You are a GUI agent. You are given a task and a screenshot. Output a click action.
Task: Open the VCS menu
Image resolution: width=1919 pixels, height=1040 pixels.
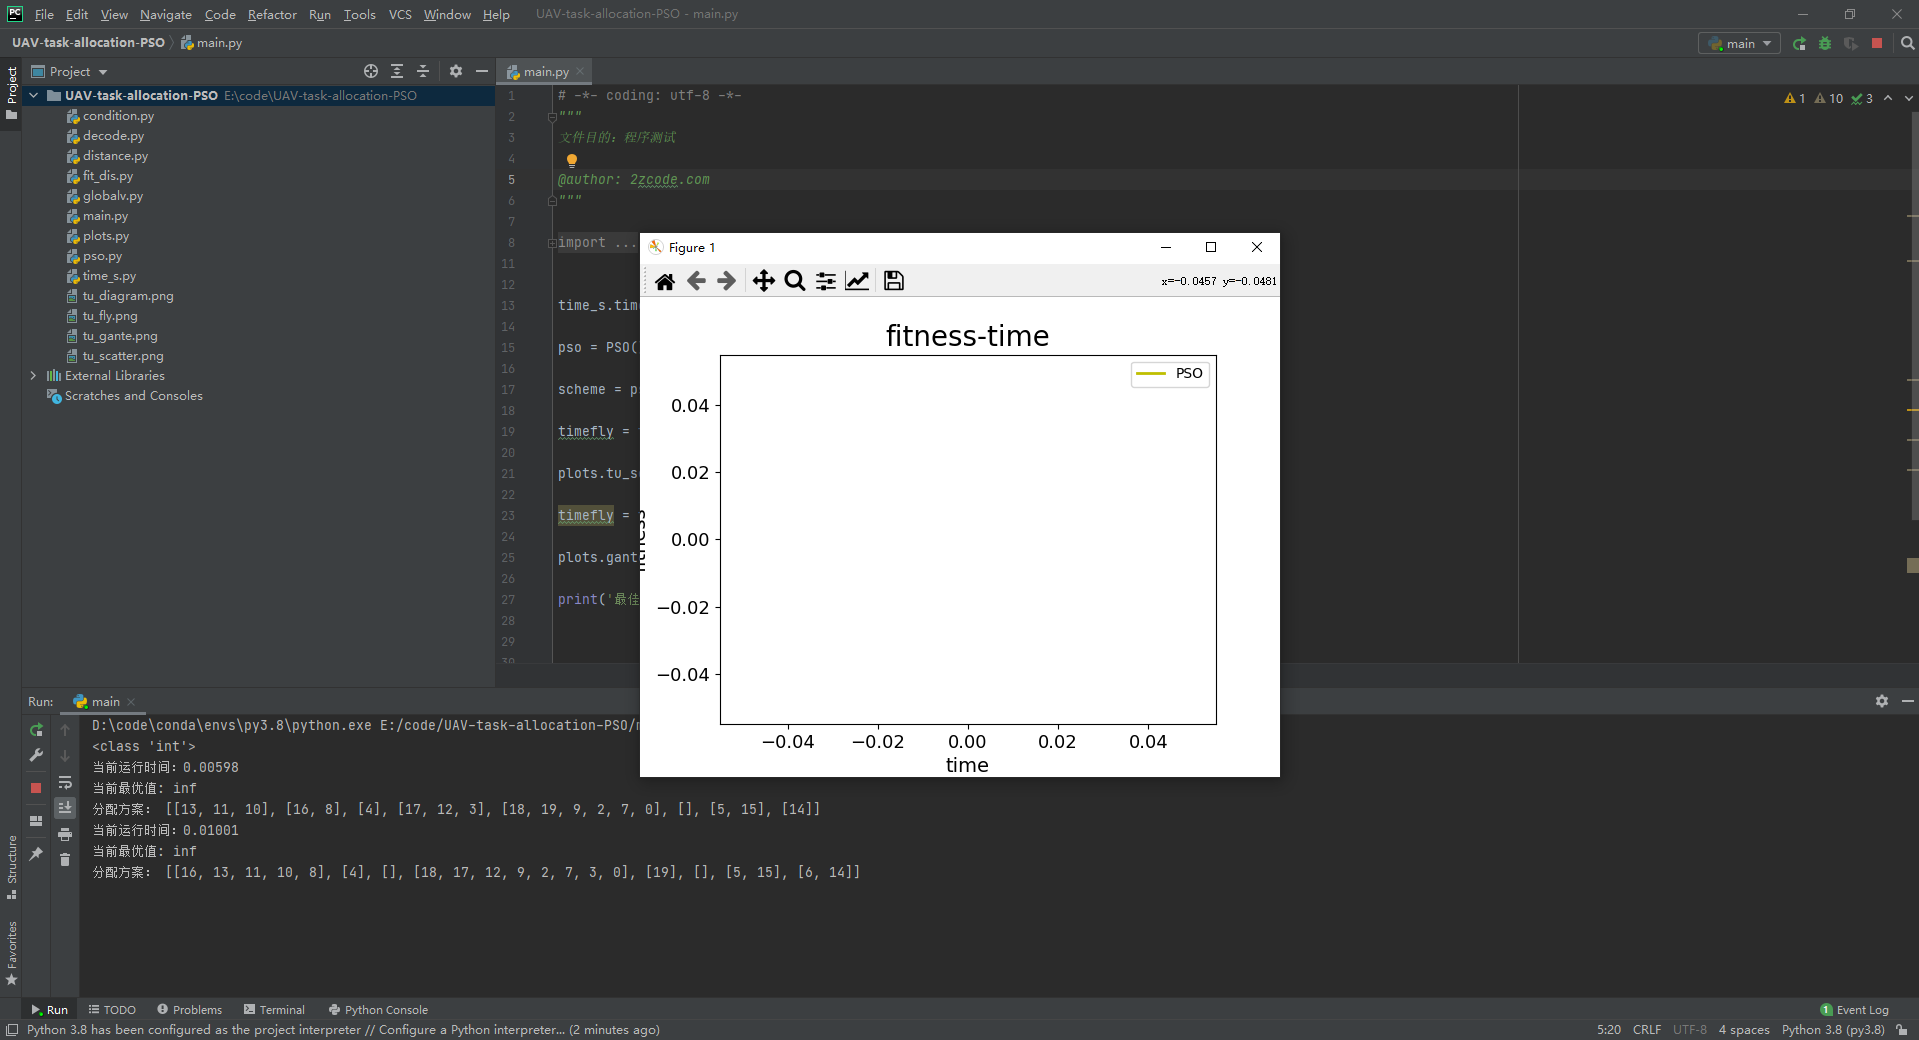[400, 14]
